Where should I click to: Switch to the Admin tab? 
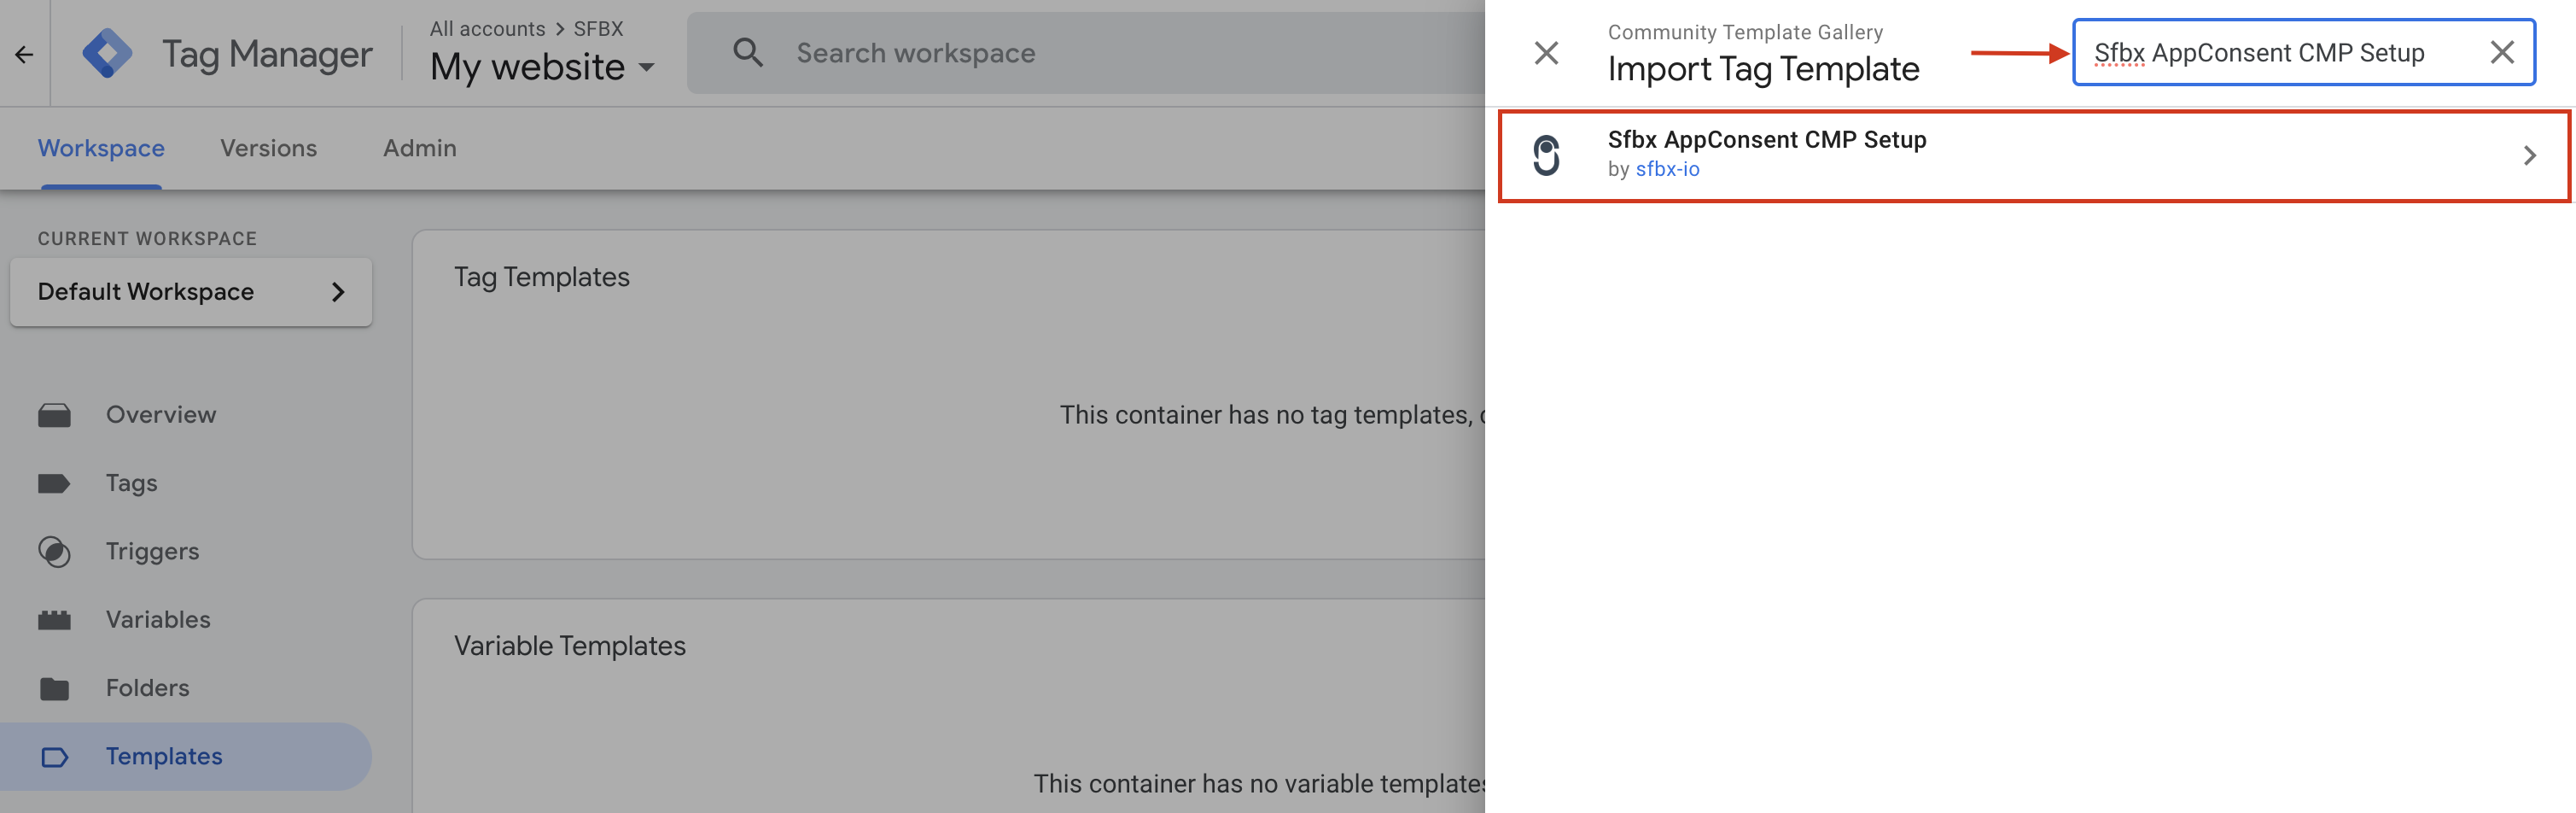coord(419,148)
